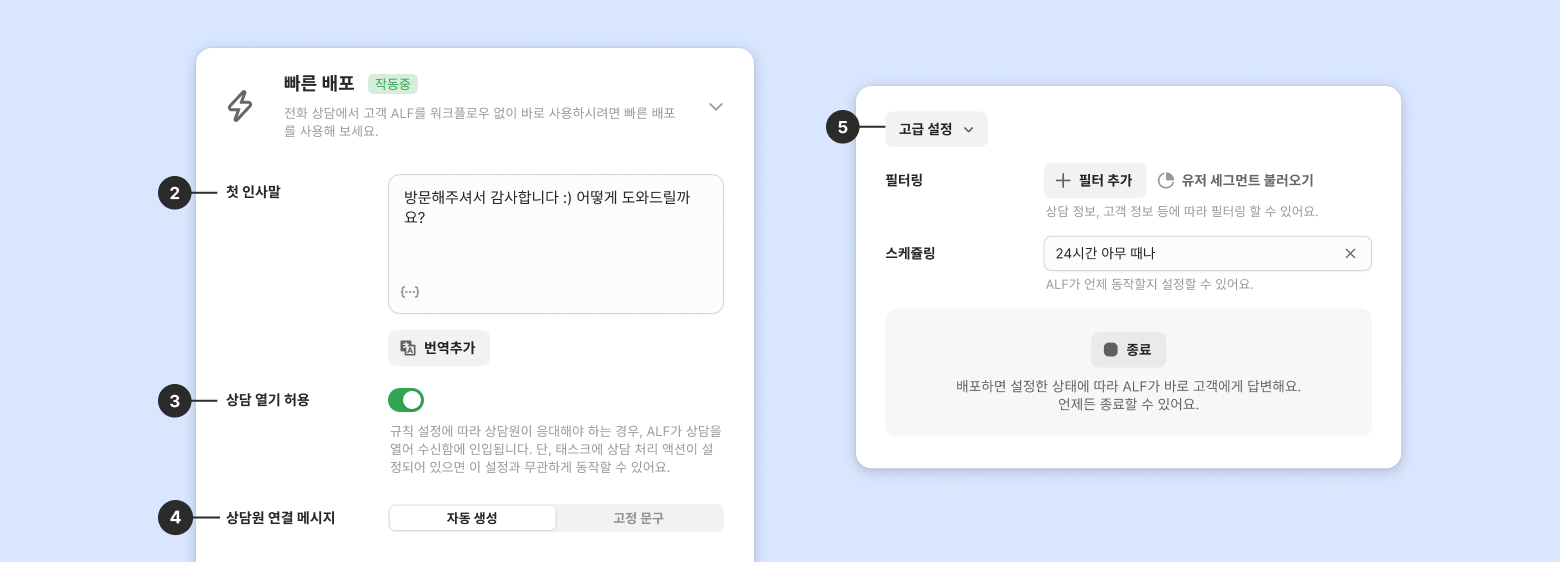Toggle the 상담 열기 허용 switch
This screenshot has width=1560, height=562.
pos(406,400)
